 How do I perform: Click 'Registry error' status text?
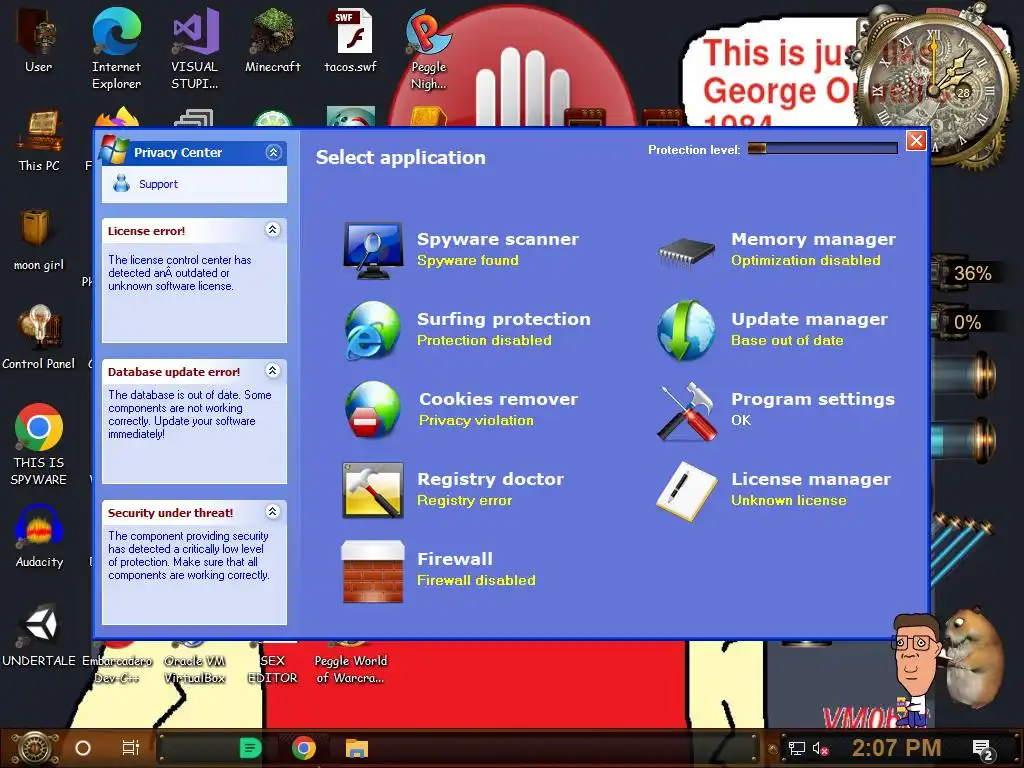(464, 500)
